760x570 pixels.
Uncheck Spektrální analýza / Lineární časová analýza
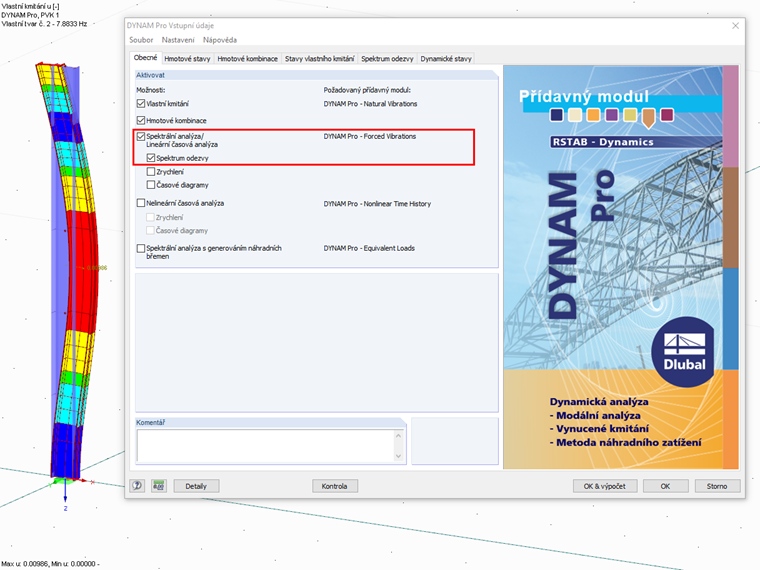click(141, 136)
